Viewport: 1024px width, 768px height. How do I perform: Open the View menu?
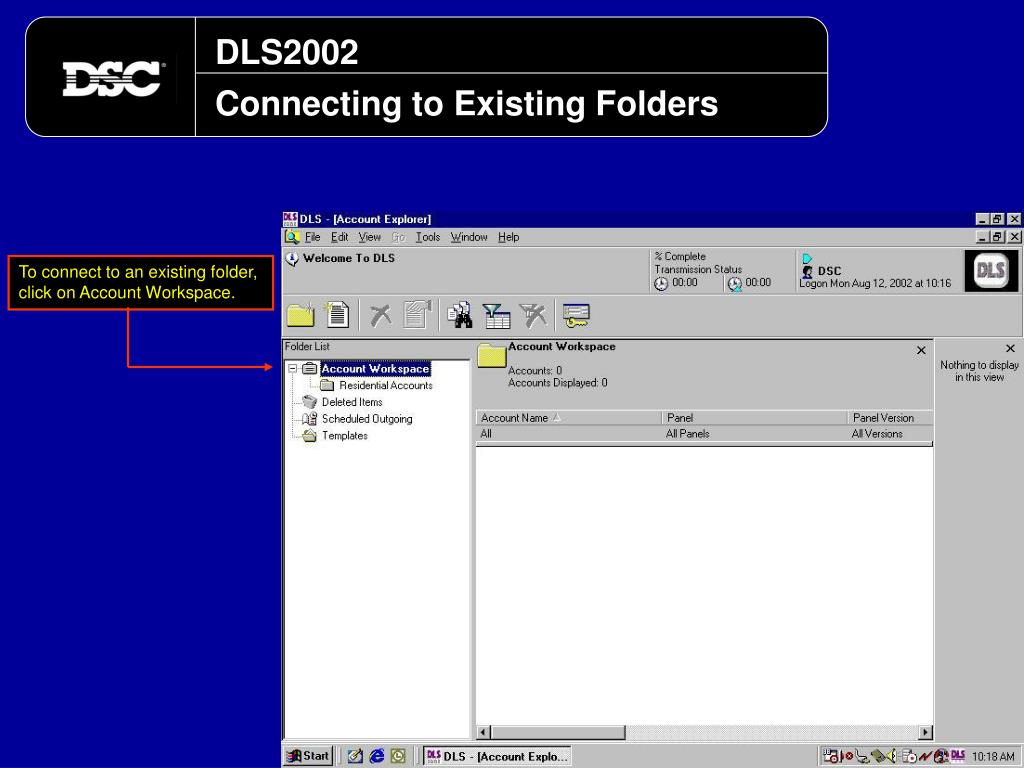[370, 237]
